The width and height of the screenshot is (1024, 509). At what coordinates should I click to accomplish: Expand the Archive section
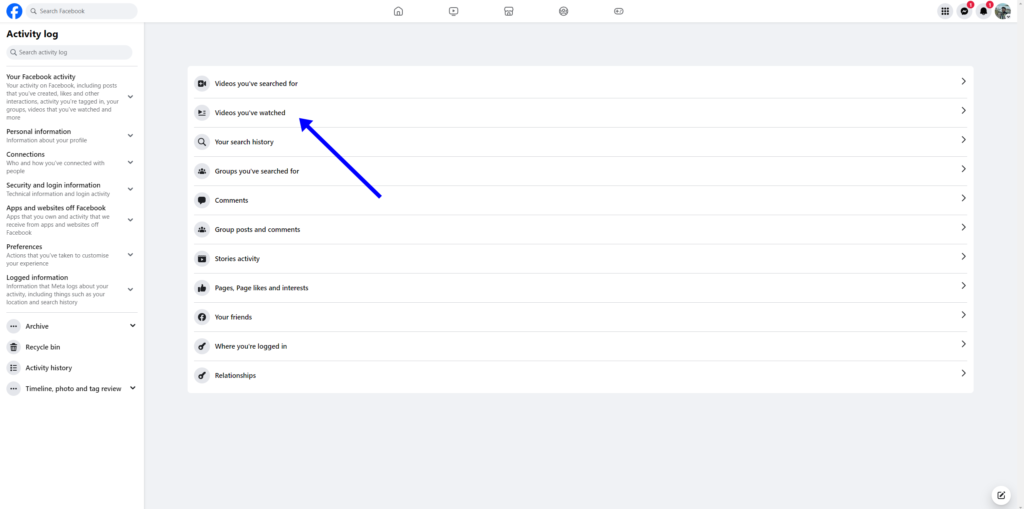click(132, 326)
